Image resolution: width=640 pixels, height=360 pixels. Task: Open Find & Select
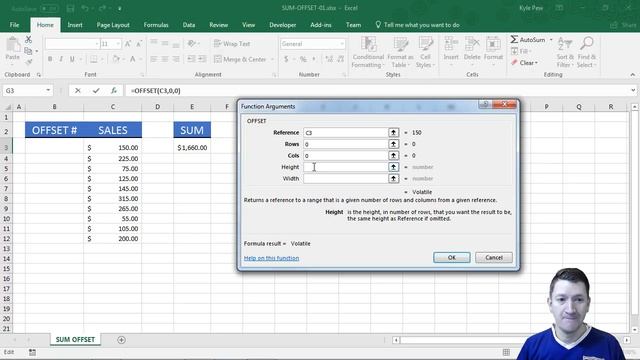point(587,52)
